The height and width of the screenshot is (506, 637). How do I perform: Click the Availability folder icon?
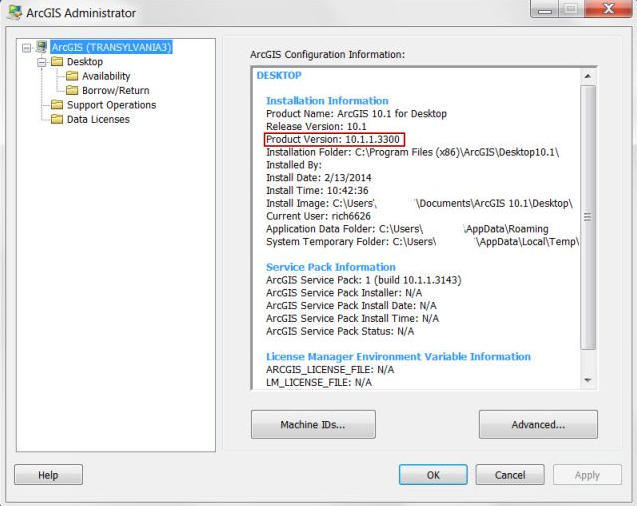pyautogui.click(x=72, y=76)
